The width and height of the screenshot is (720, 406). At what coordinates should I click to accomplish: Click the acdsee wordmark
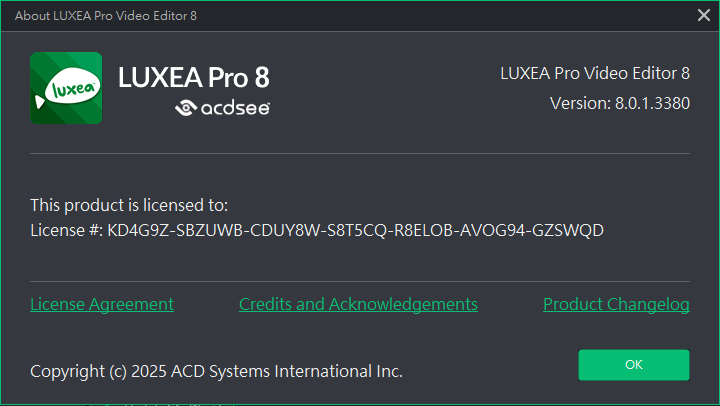[235, 108]
